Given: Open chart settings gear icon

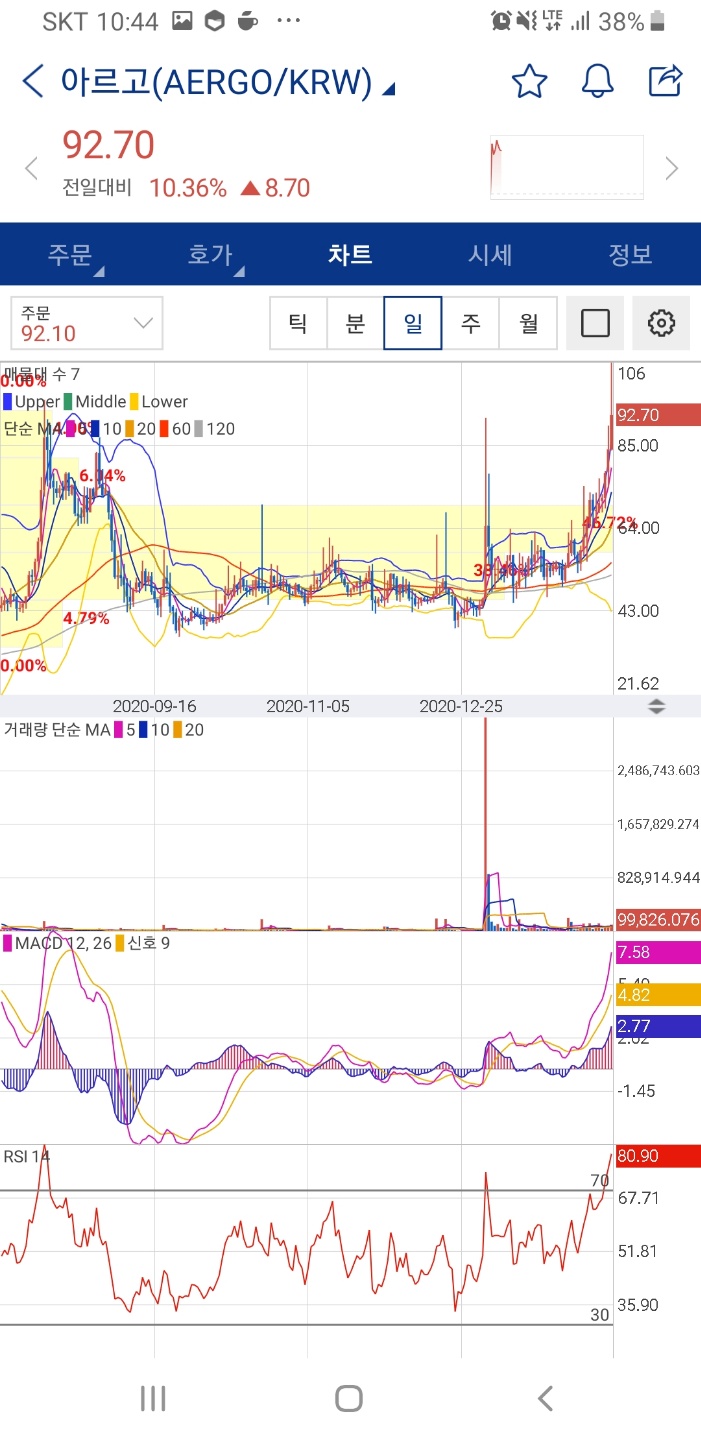Looking at the screenshot, I should click(x=661, y=323).
